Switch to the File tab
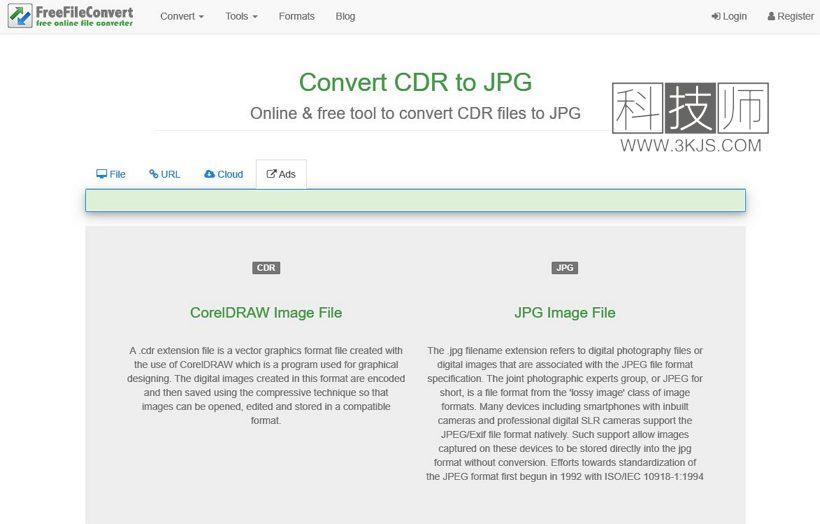The width and height of the screenshot is (820, 524). coord(111,174)
